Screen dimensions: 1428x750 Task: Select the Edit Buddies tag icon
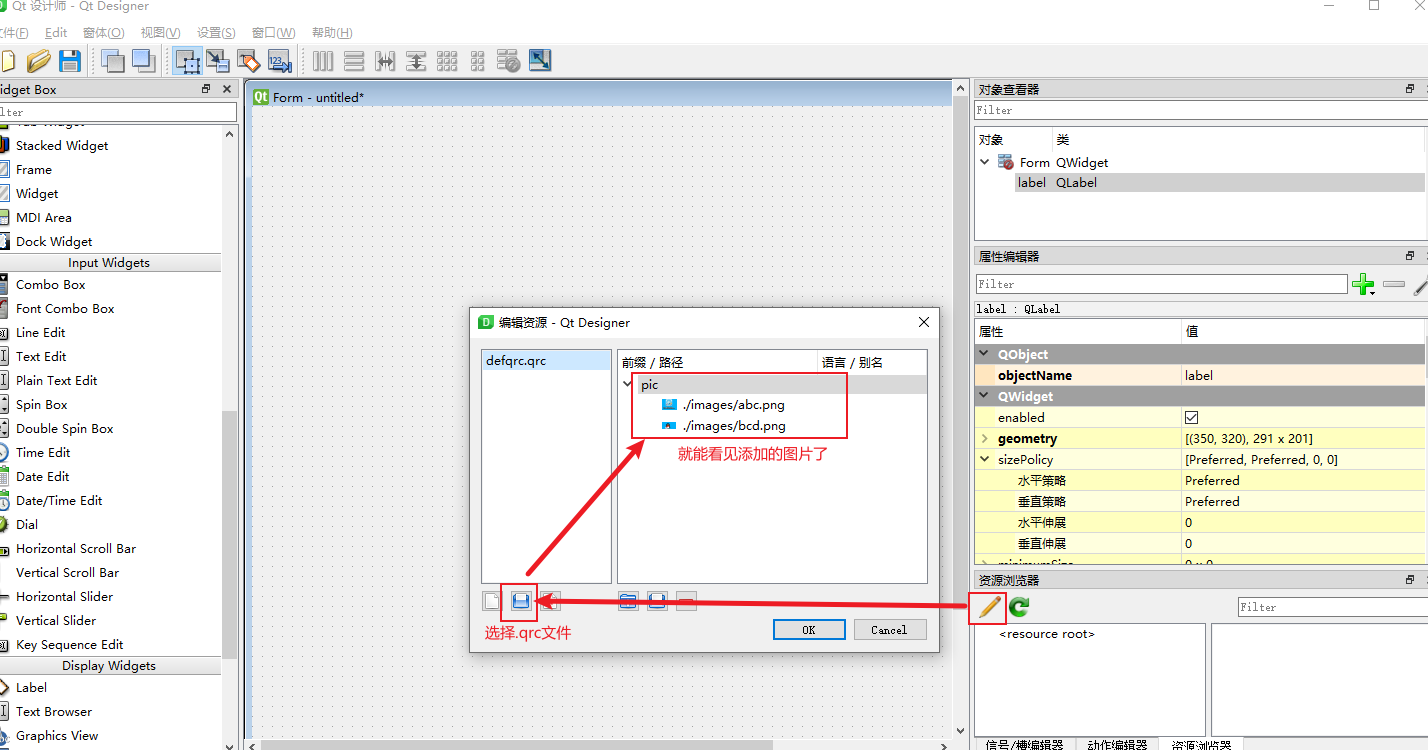[250, 60]
